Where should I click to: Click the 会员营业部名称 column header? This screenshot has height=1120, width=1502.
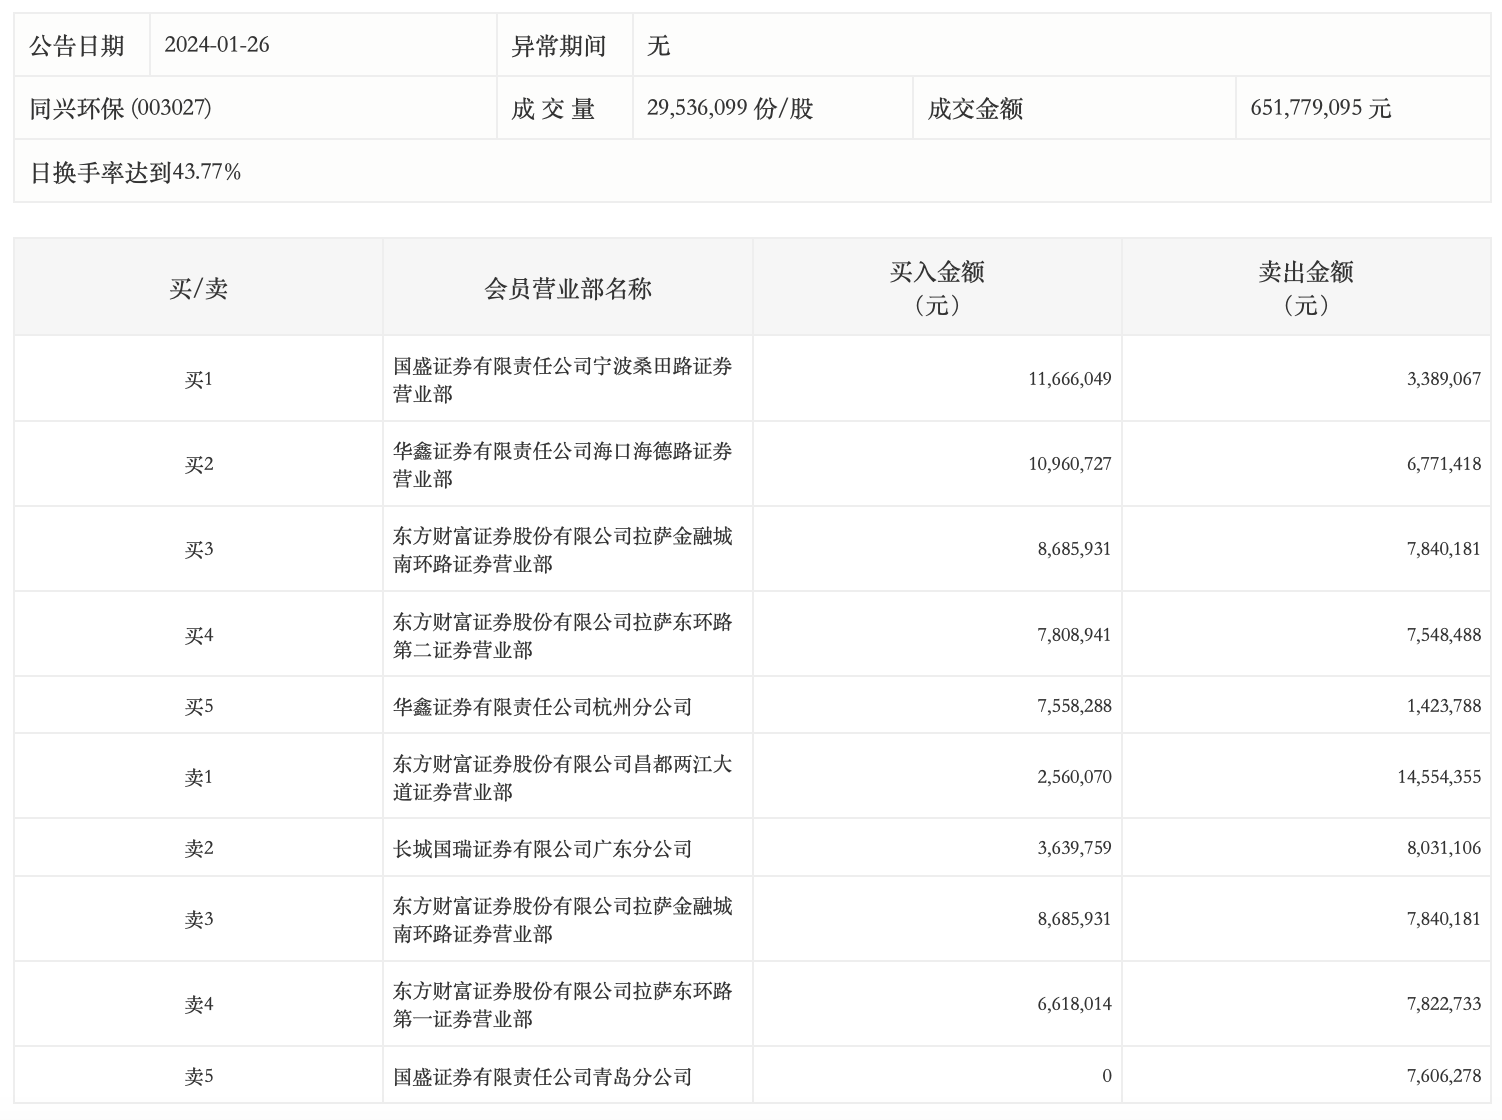(x=568, y=289)
